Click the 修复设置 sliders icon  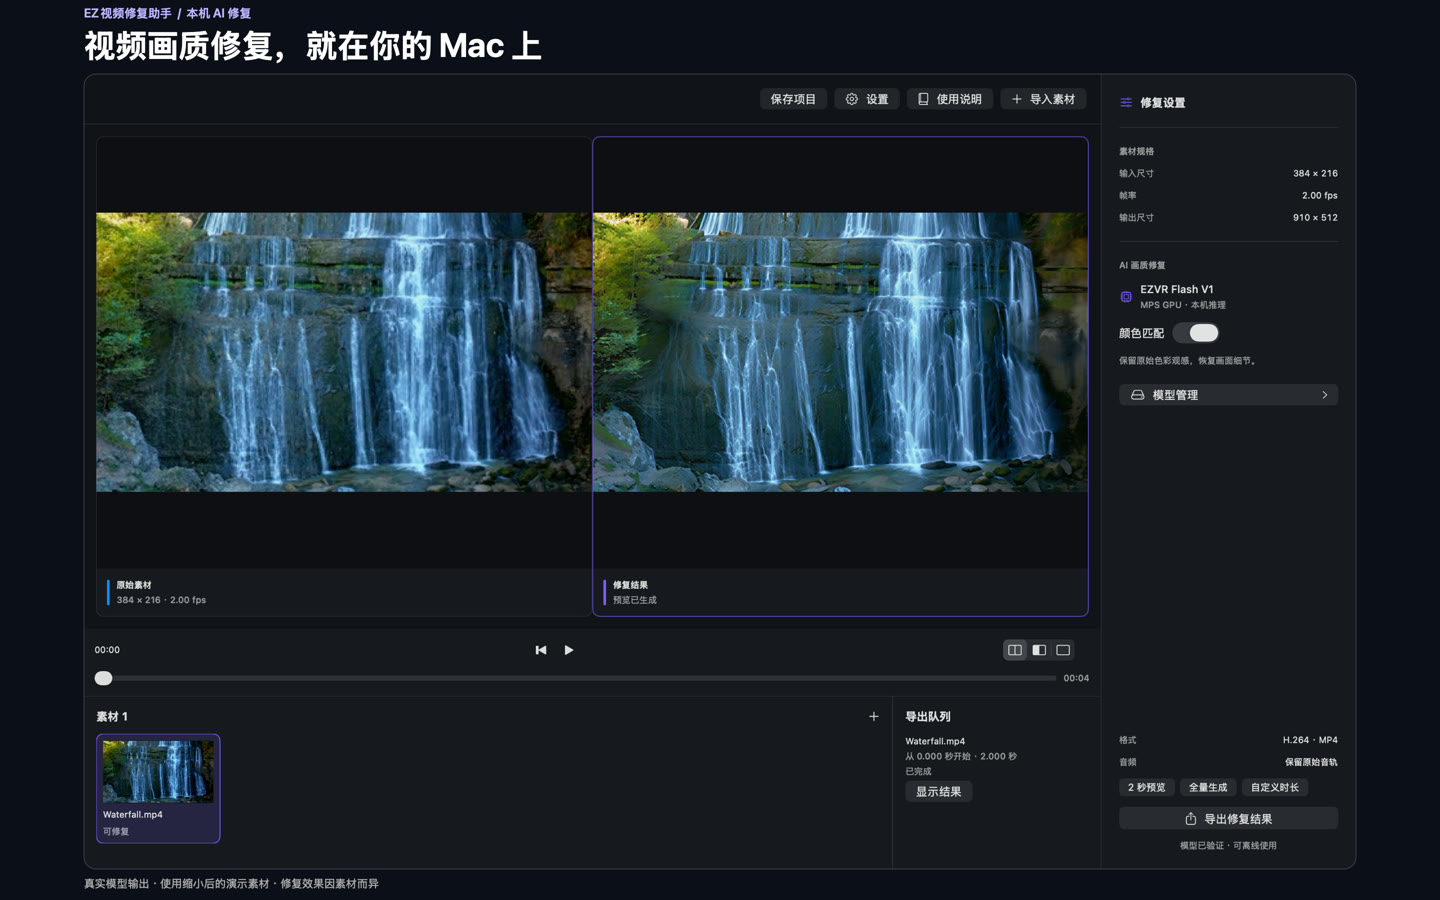[1126, 102]
